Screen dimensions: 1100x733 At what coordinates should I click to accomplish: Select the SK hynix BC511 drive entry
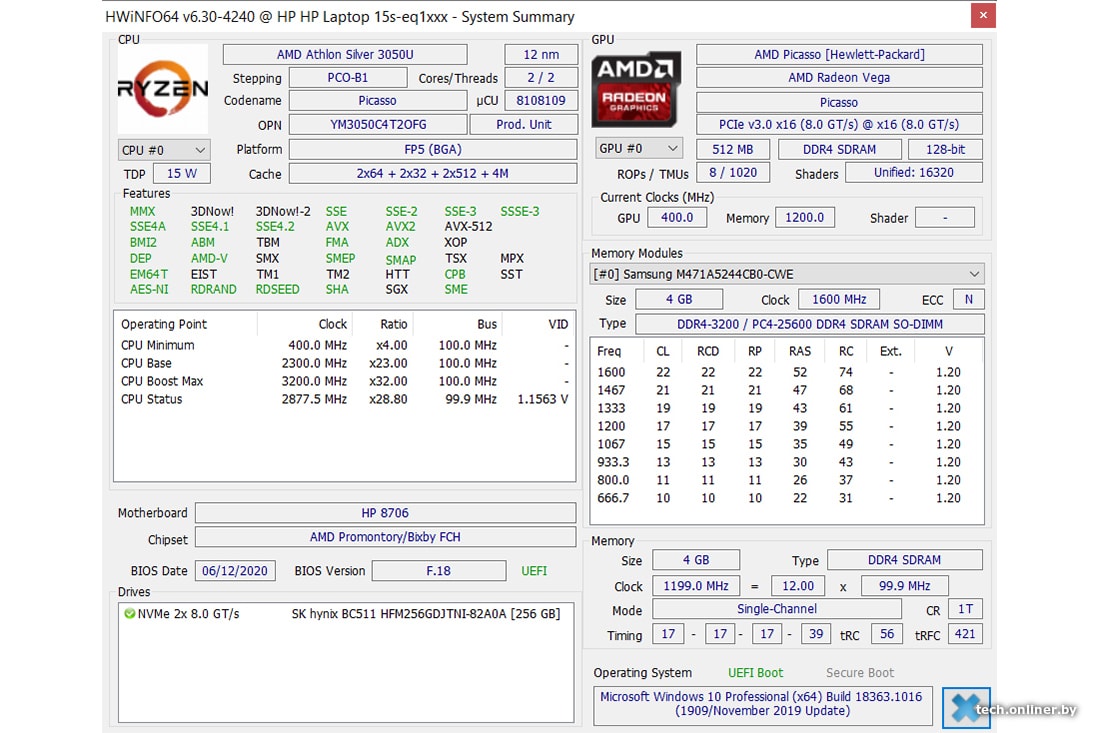pyautogui.click(x=424, y=613)
